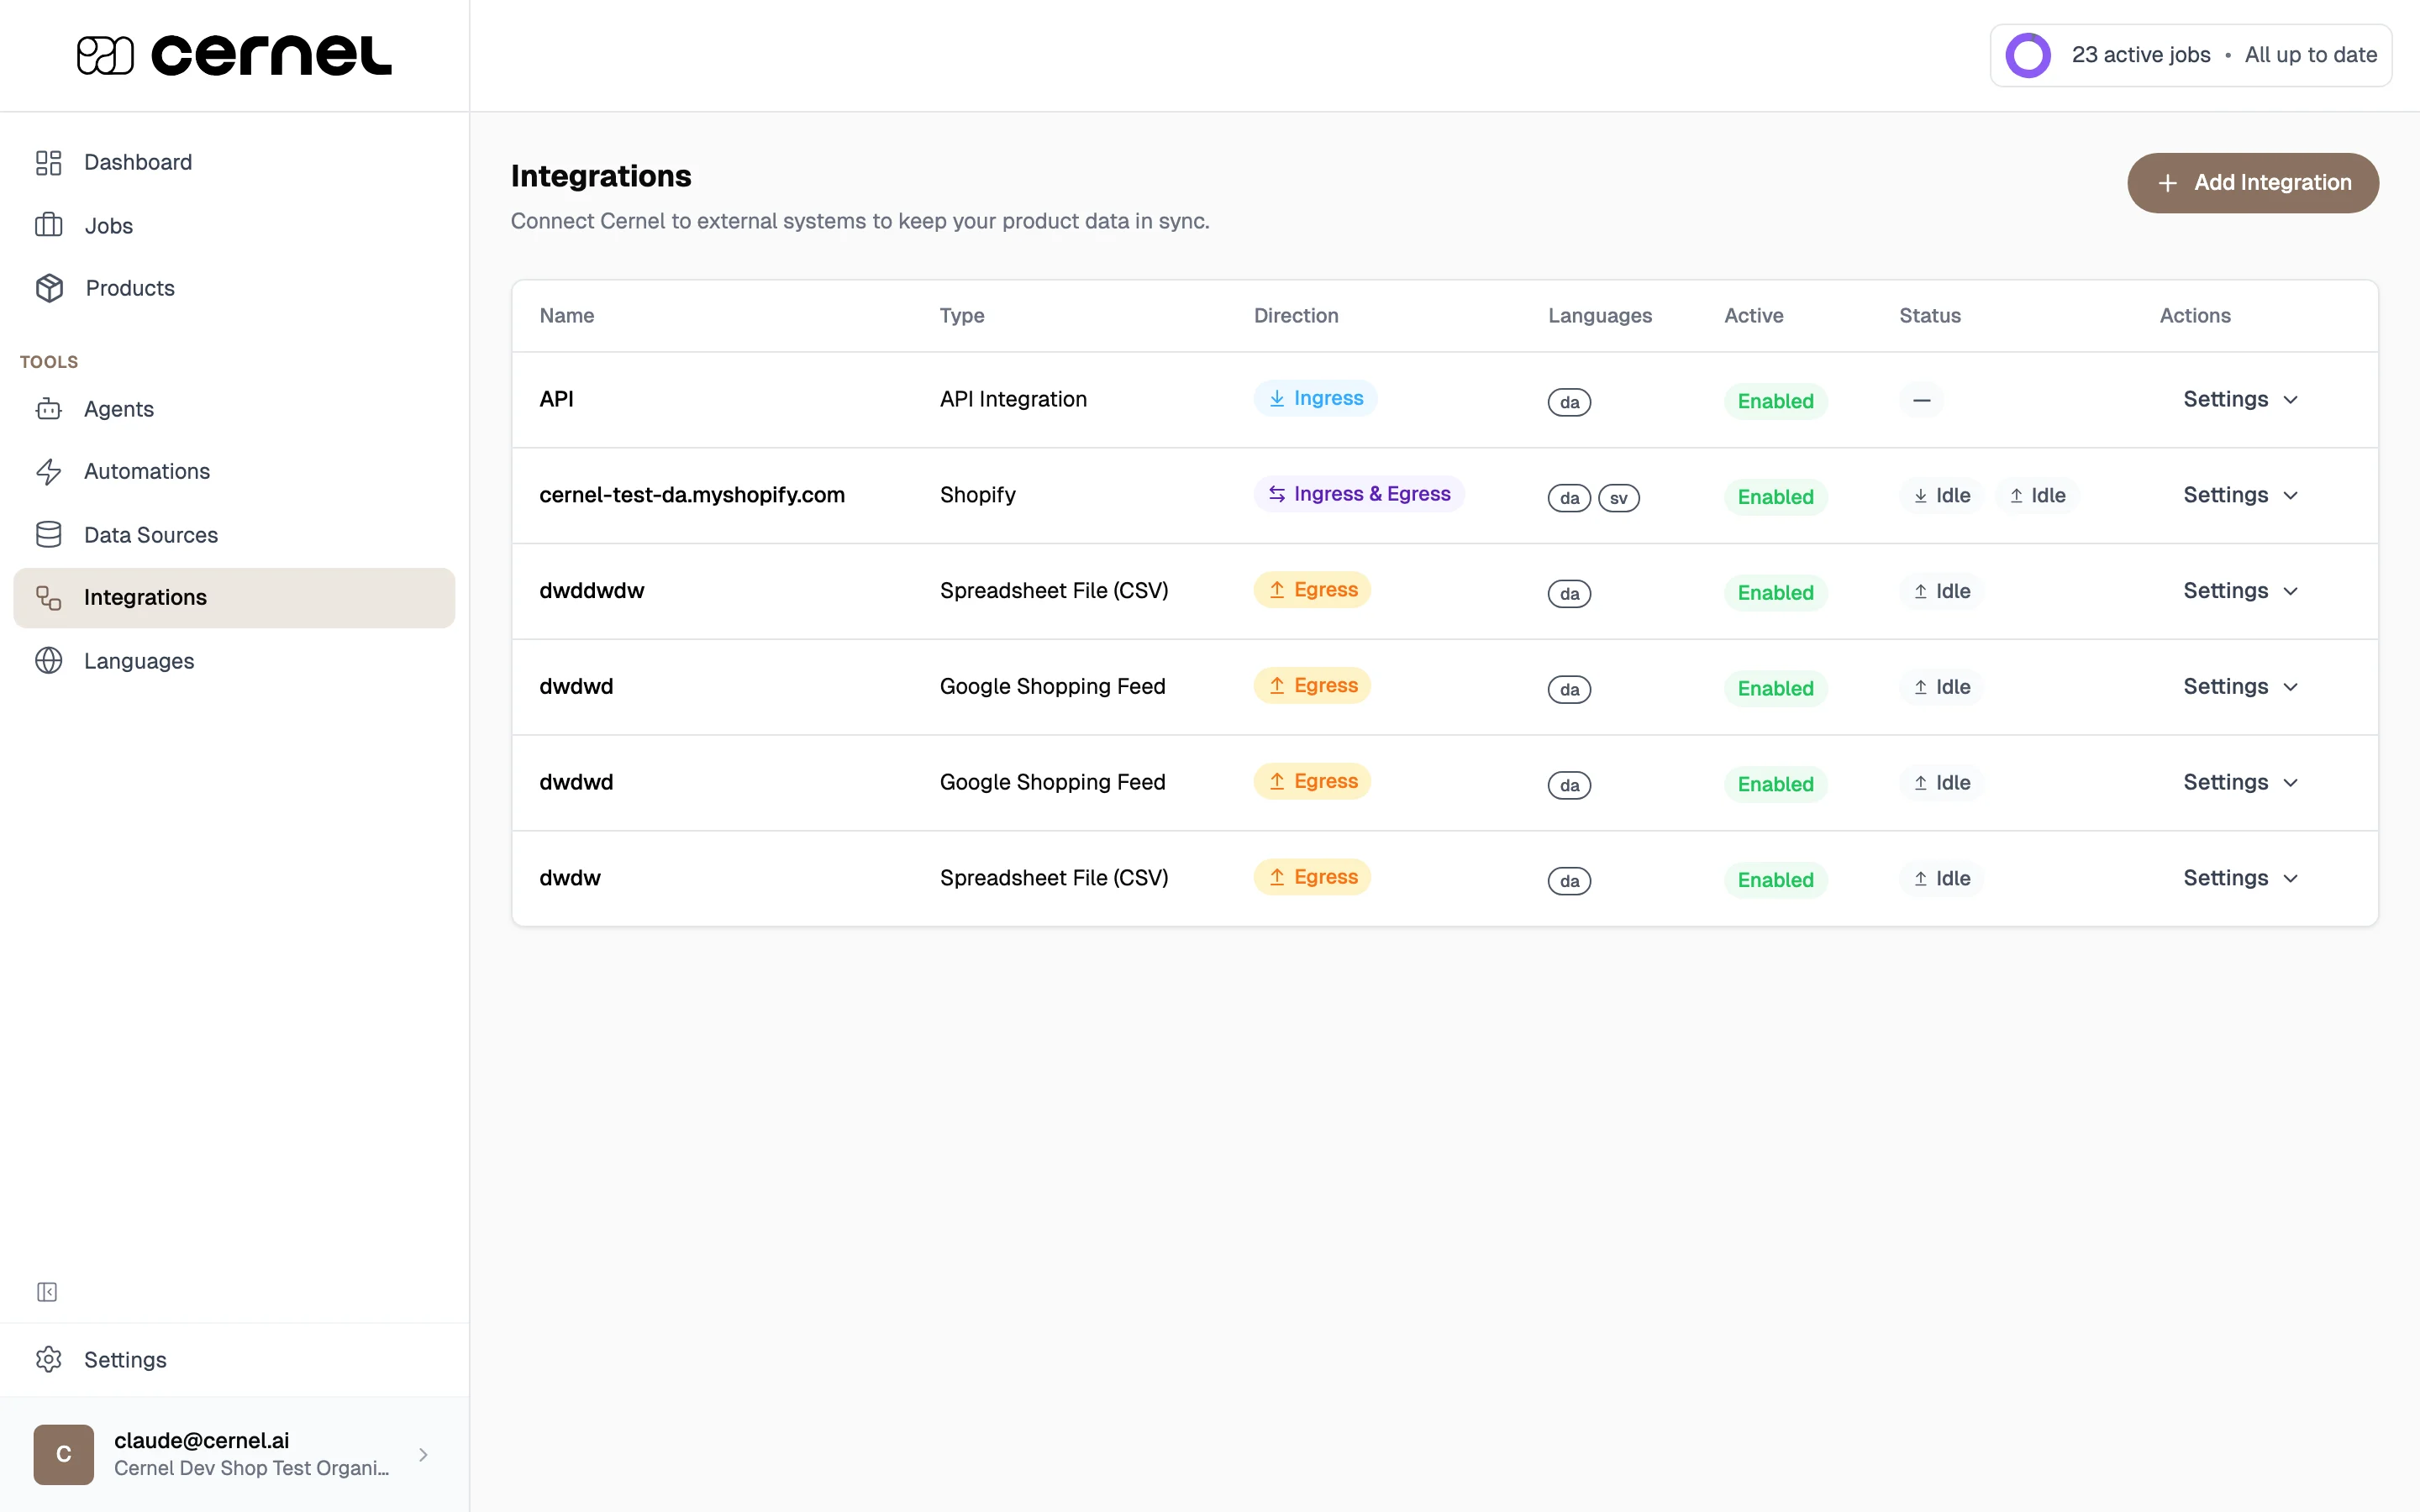Click the Ingress & Egress badge for Shopify

[1359, 494]
